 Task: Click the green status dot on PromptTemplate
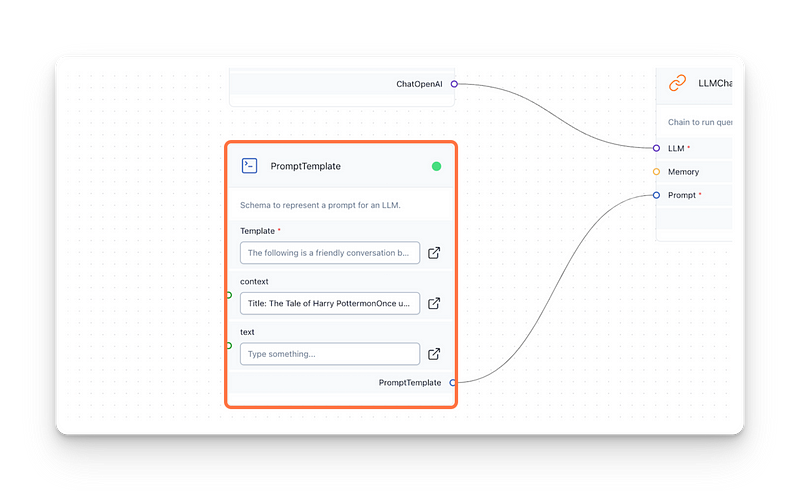436,166
